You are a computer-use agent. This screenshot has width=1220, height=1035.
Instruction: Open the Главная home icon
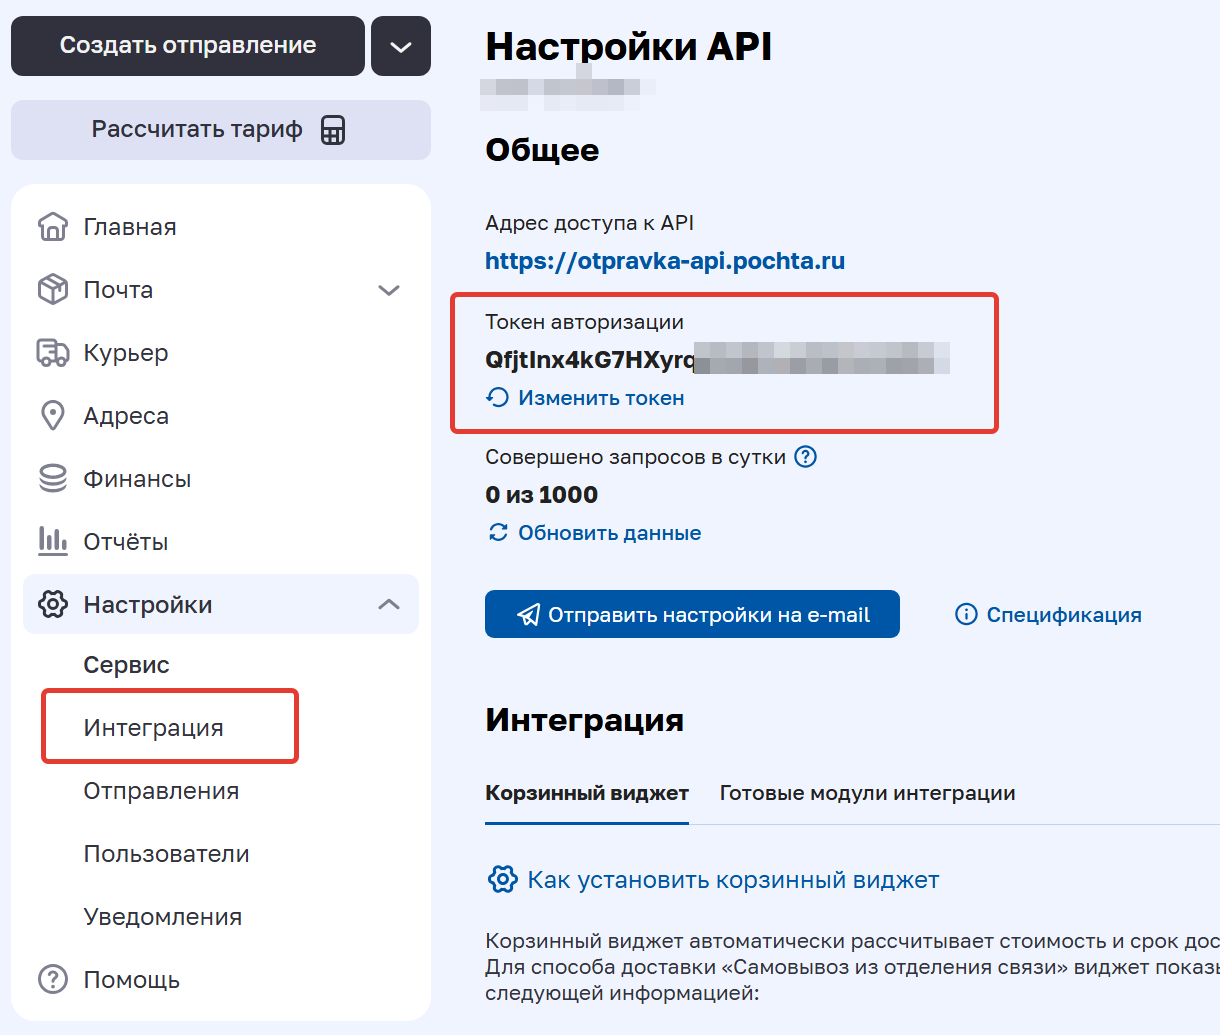tap(52, 226)
